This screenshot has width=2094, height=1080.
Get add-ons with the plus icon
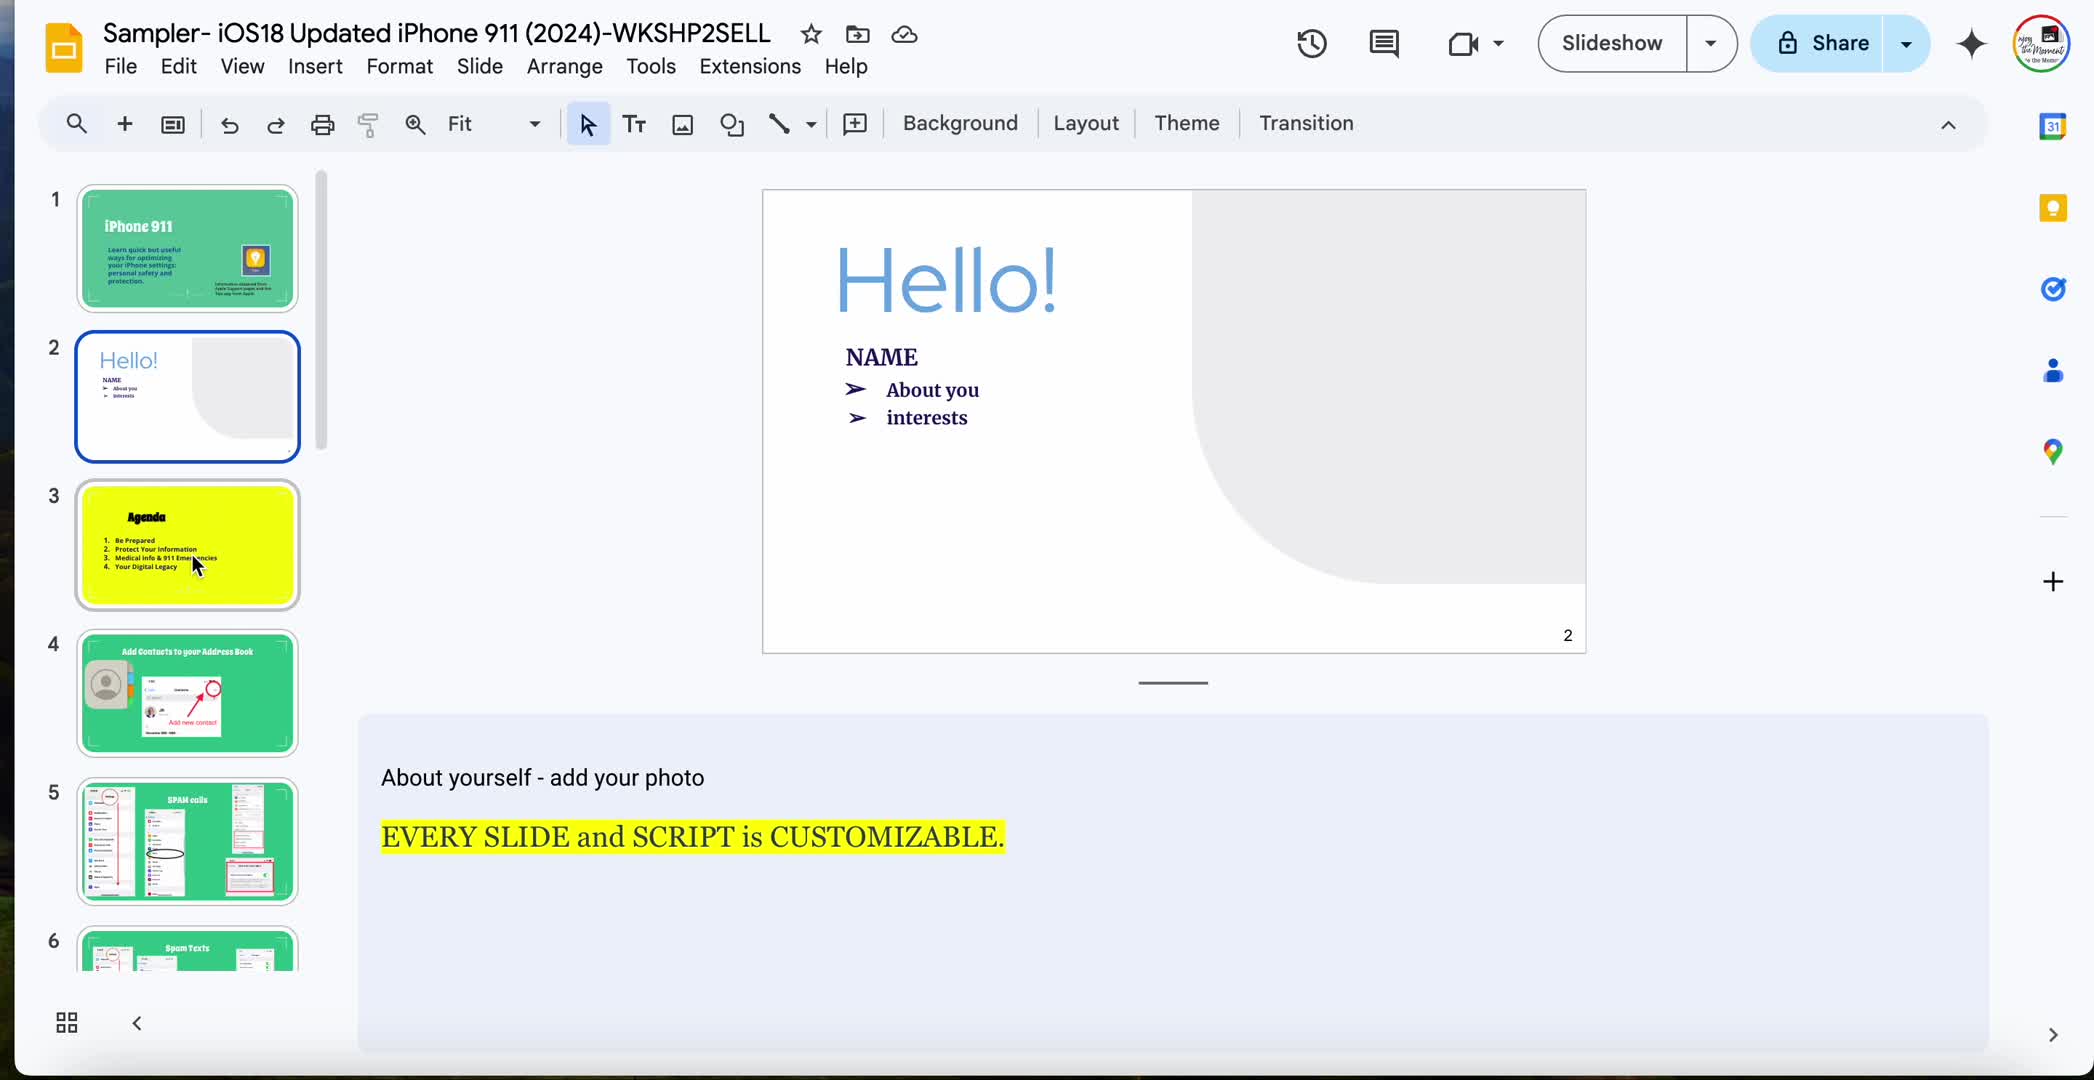click(x=2052, y=581)
